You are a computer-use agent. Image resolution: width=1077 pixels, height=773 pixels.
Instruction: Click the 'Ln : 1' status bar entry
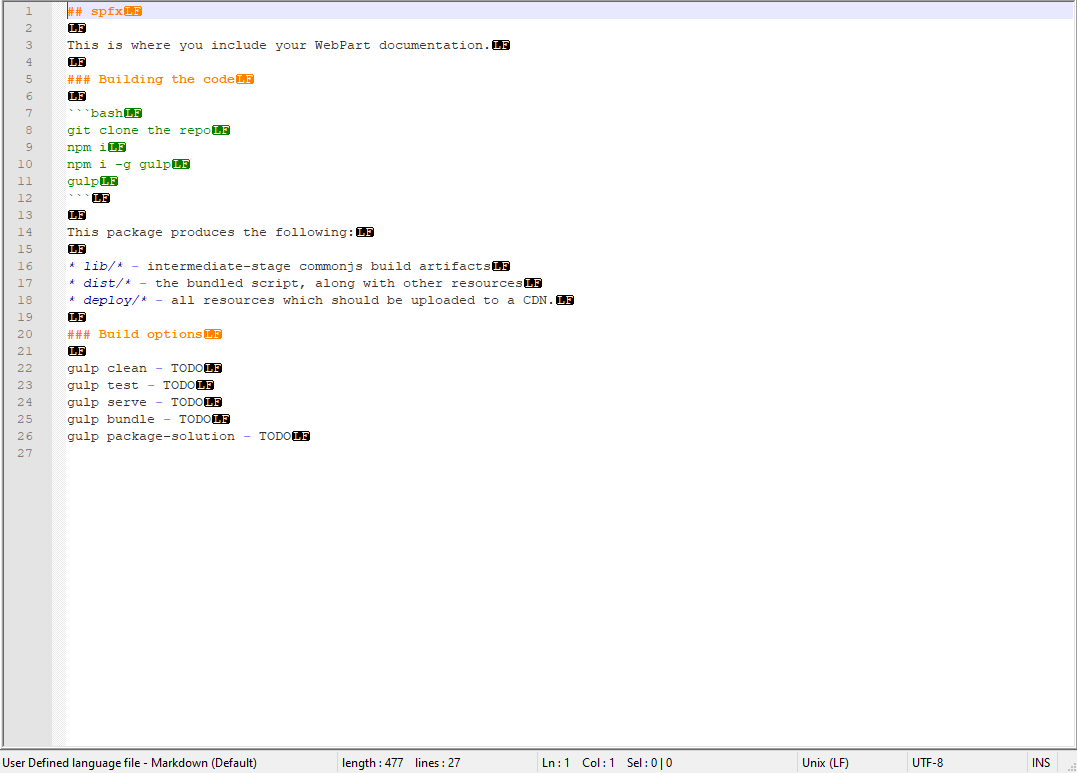click(556, 763)
